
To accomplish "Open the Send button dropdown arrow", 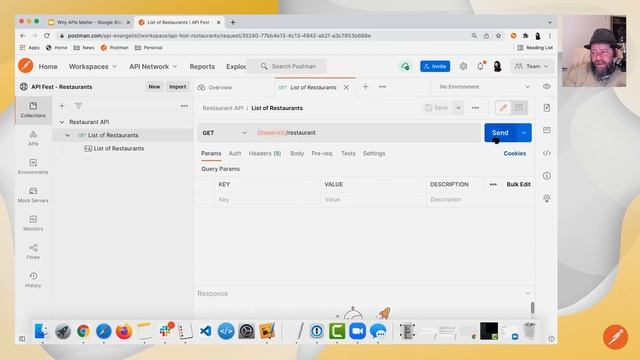I will [x=524, y=133].
